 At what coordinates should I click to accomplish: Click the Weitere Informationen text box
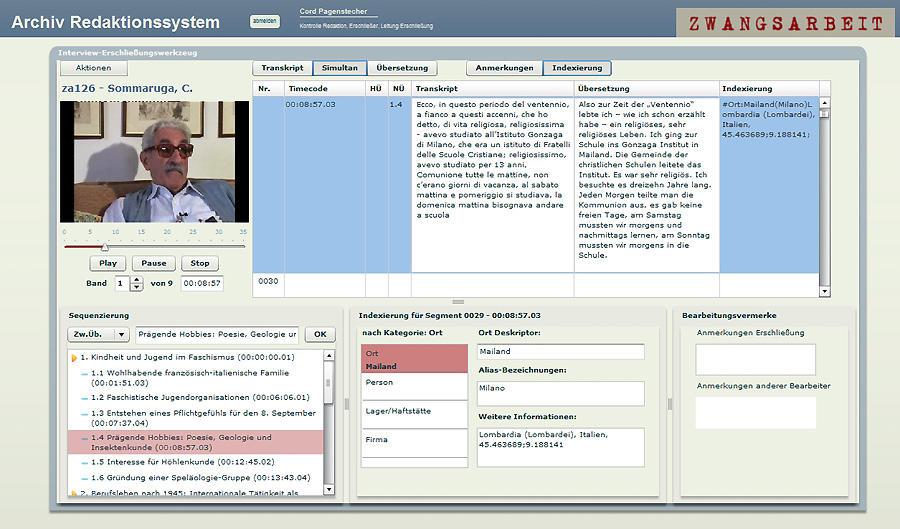pyautogui.click(x=561, y=447)
